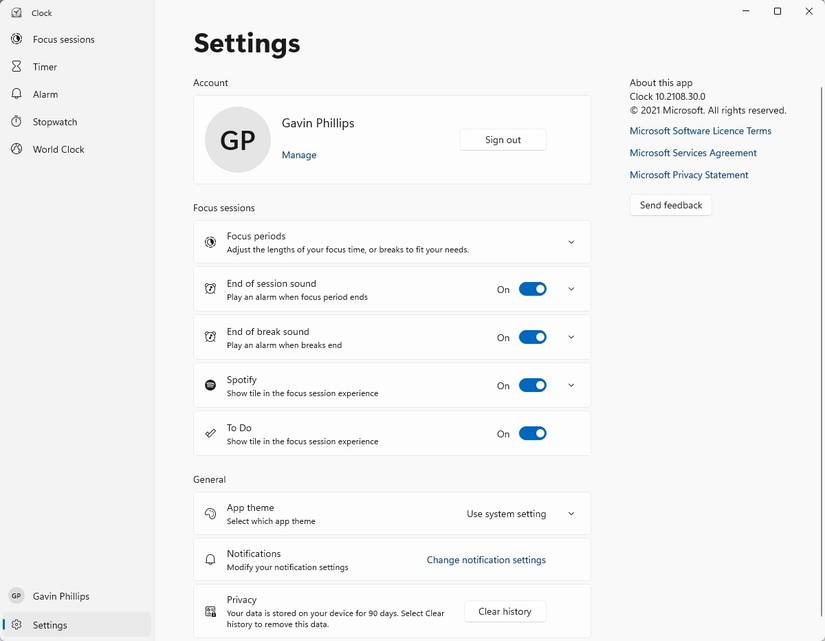Screen dimensions: 825x641
Task: Click the Timer hourglass icon
Action: [x=16, y=67]
